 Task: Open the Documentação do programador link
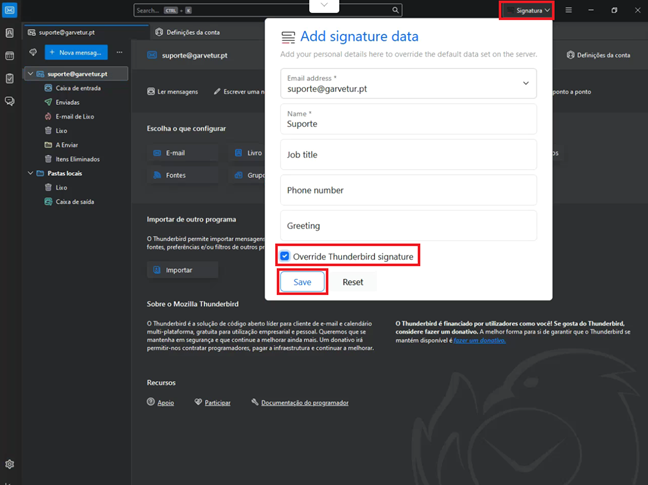[x=305, y=403]
